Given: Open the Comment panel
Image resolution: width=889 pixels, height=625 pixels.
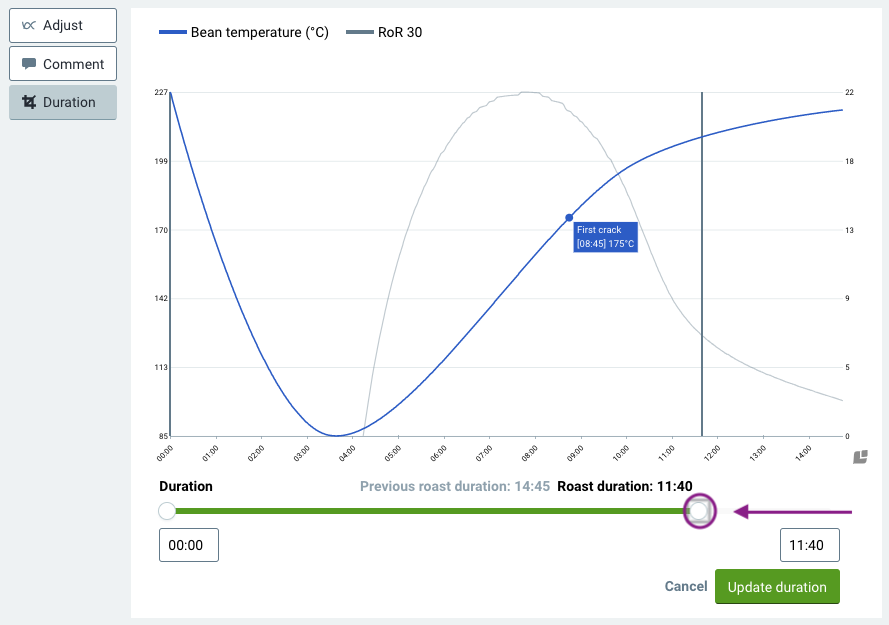Looking at the screenshot, I should 63,64.
